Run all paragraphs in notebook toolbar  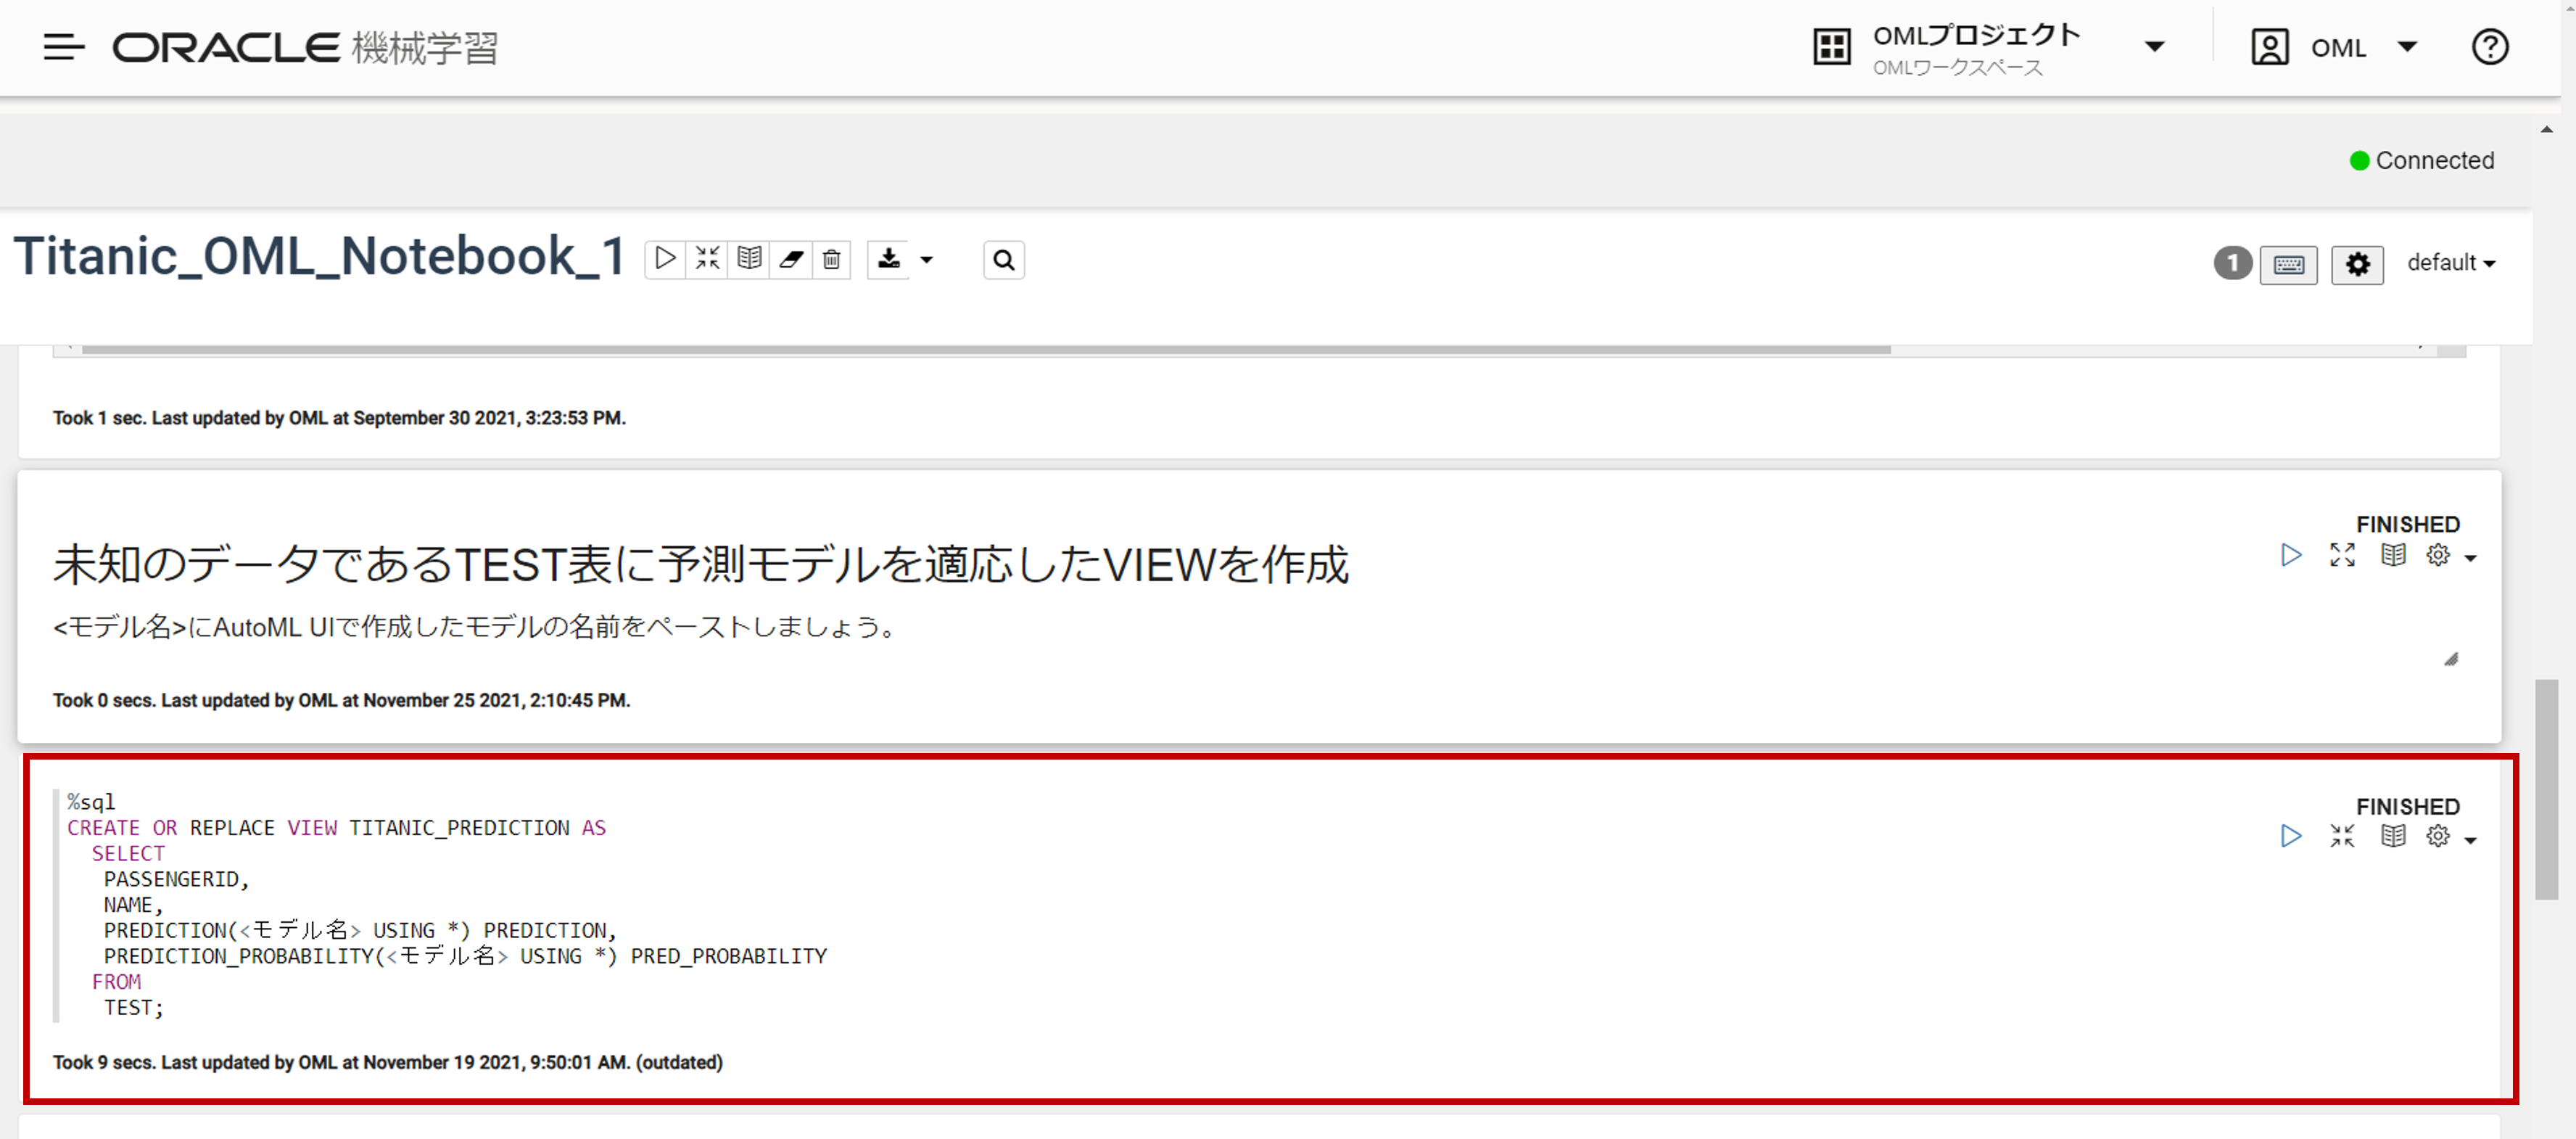point(665,259)
